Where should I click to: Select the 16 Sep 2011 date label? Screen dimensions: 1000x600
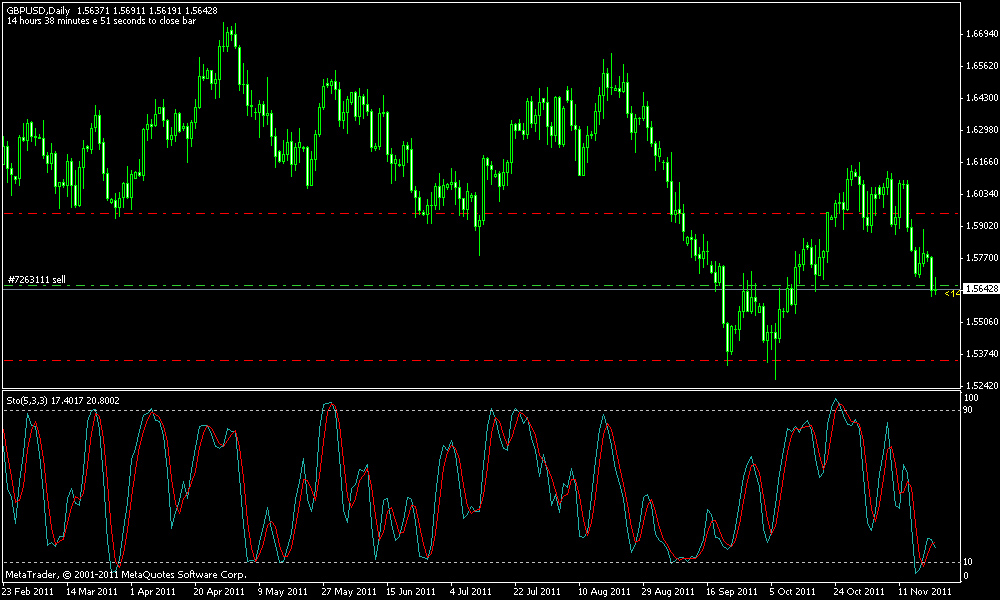pyautogui.click(x=730, y=591)
